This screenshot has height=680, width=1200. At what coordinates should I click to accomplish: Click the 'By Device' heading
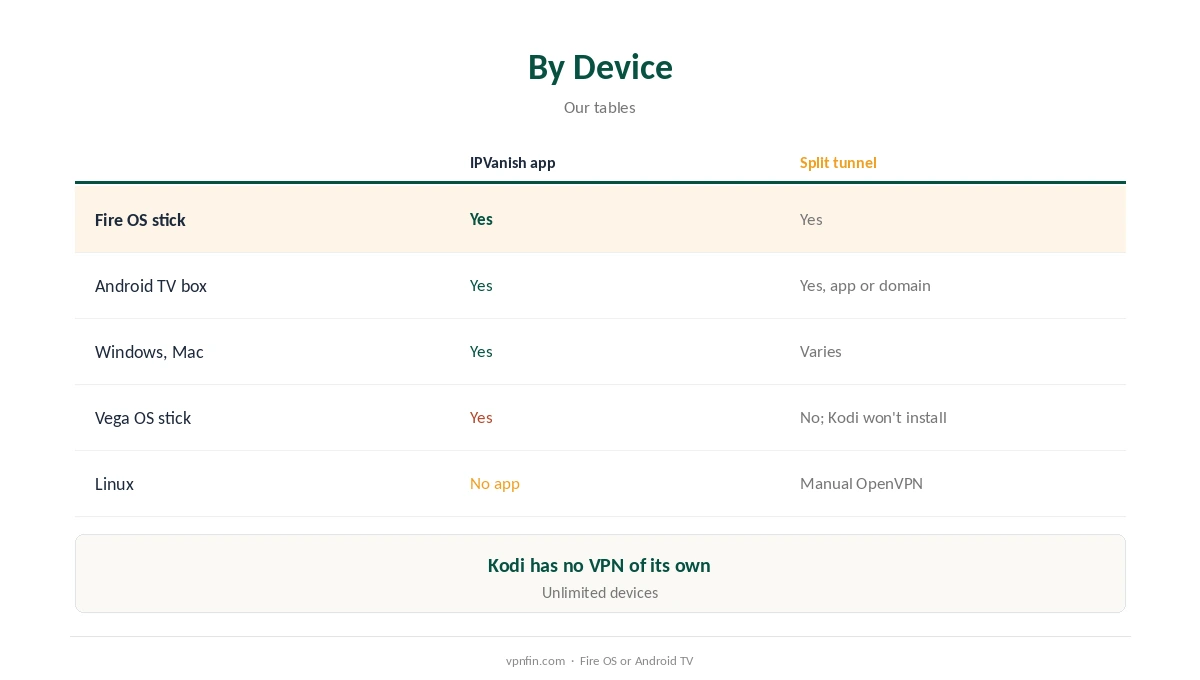(x=600, y=67)
